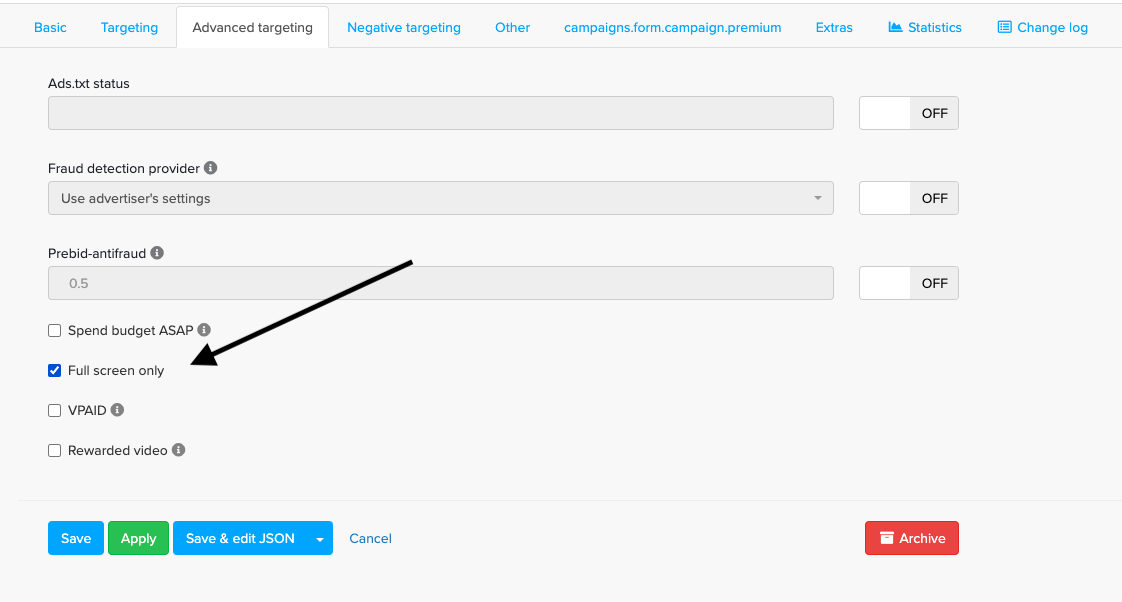
Task: Click info icon next to Rewarded video
Action: coord(178,450)
